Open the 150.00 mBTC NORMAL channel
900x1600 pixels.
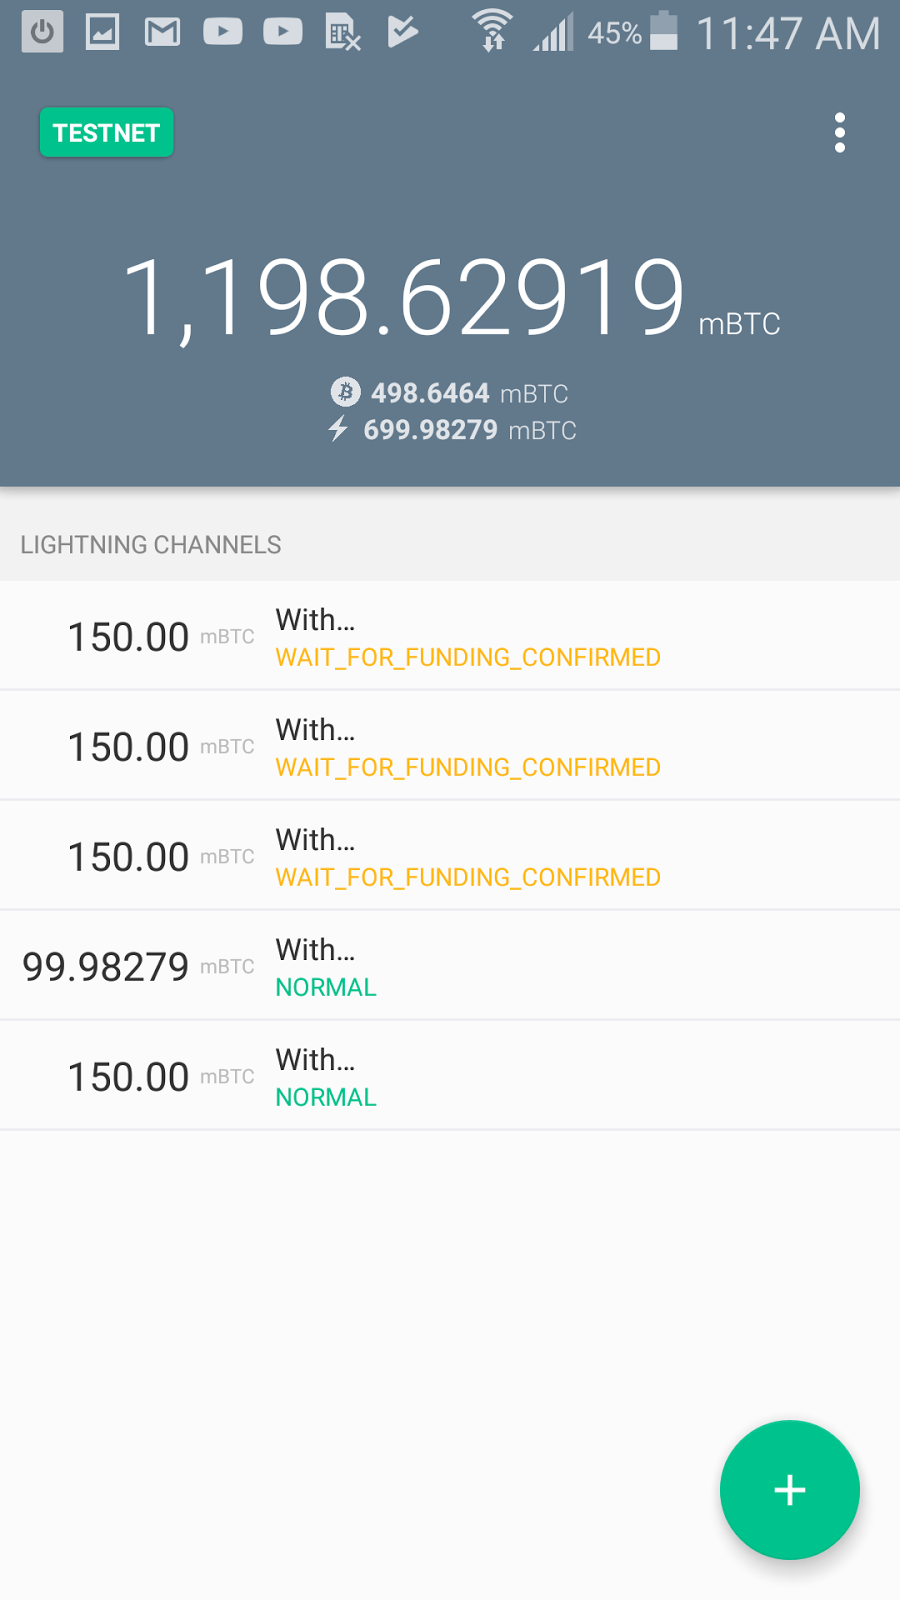click(450, 1076)
